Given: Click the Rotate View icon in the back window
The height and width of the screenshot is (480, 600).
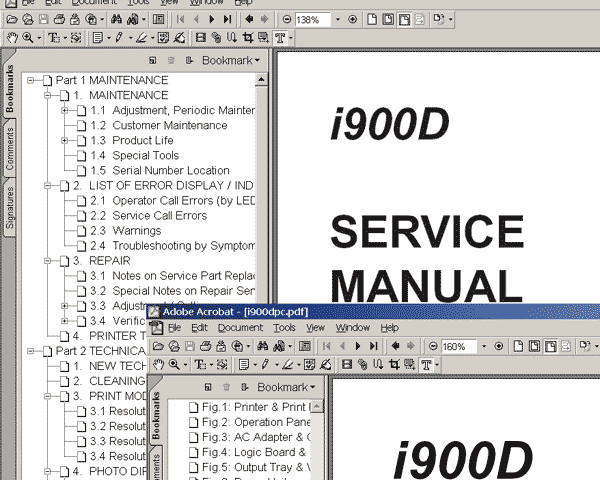Looking at the screenshot, I should 439,19.
